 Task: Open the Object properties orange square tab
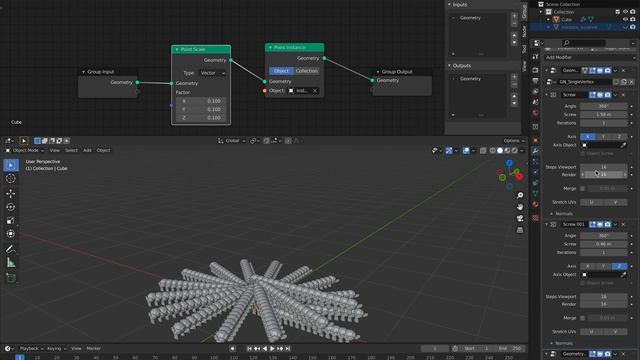click(536, 140)
